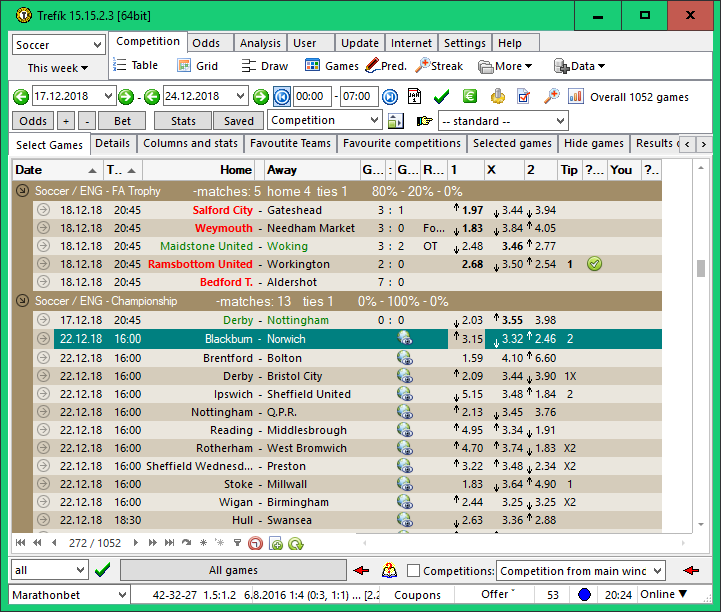Screen dimensions: 721x612
Task: Click the calculator icon next to the time range
Action: tap(412, 97)
